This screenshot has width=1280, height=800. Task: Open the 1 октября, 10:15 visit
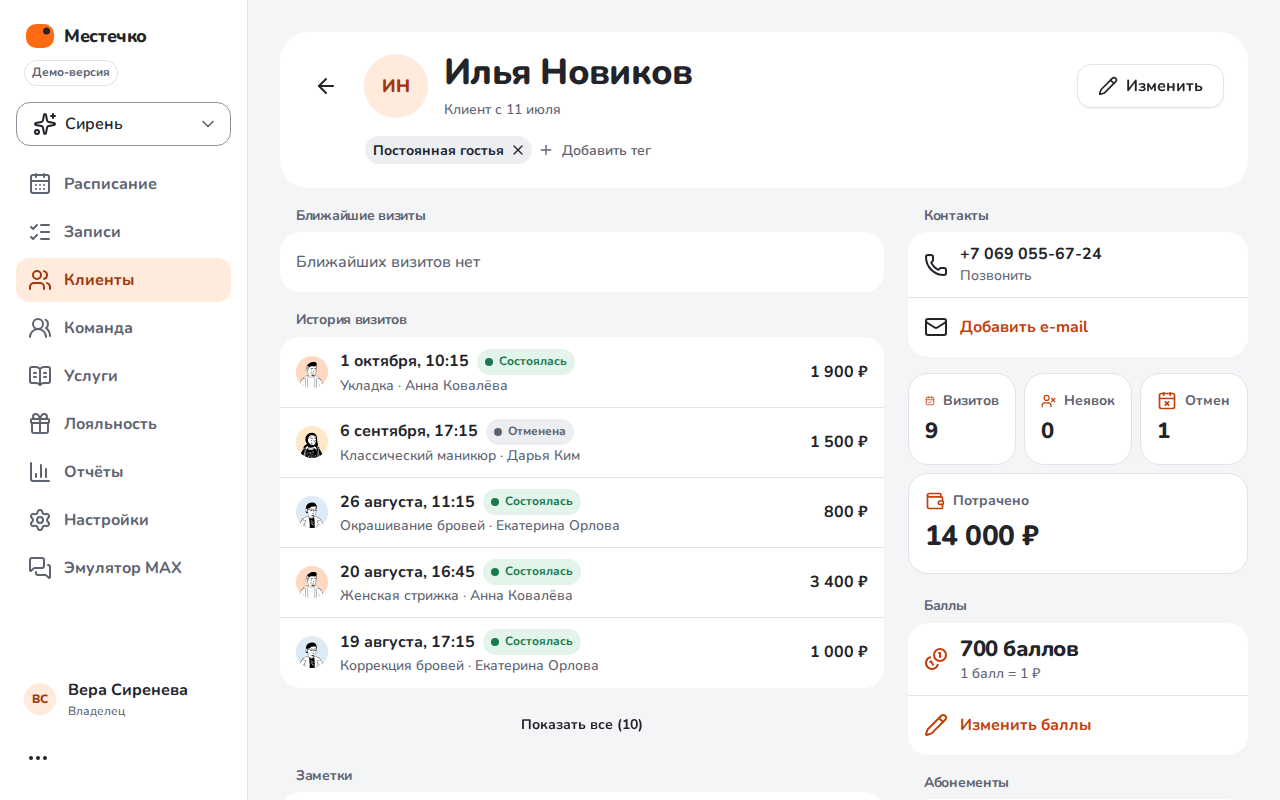582,372
